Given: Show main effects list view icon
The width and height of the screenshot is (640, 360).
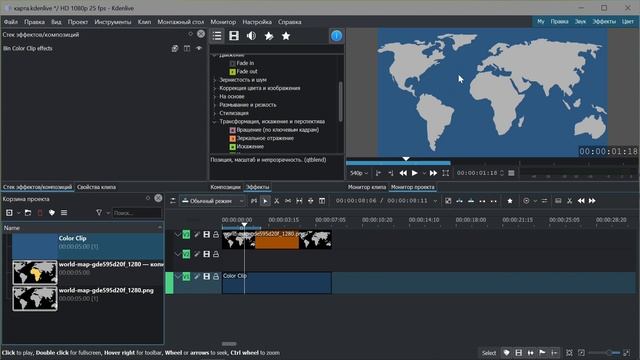Looking at the screenshot, I should pos(217,36).
